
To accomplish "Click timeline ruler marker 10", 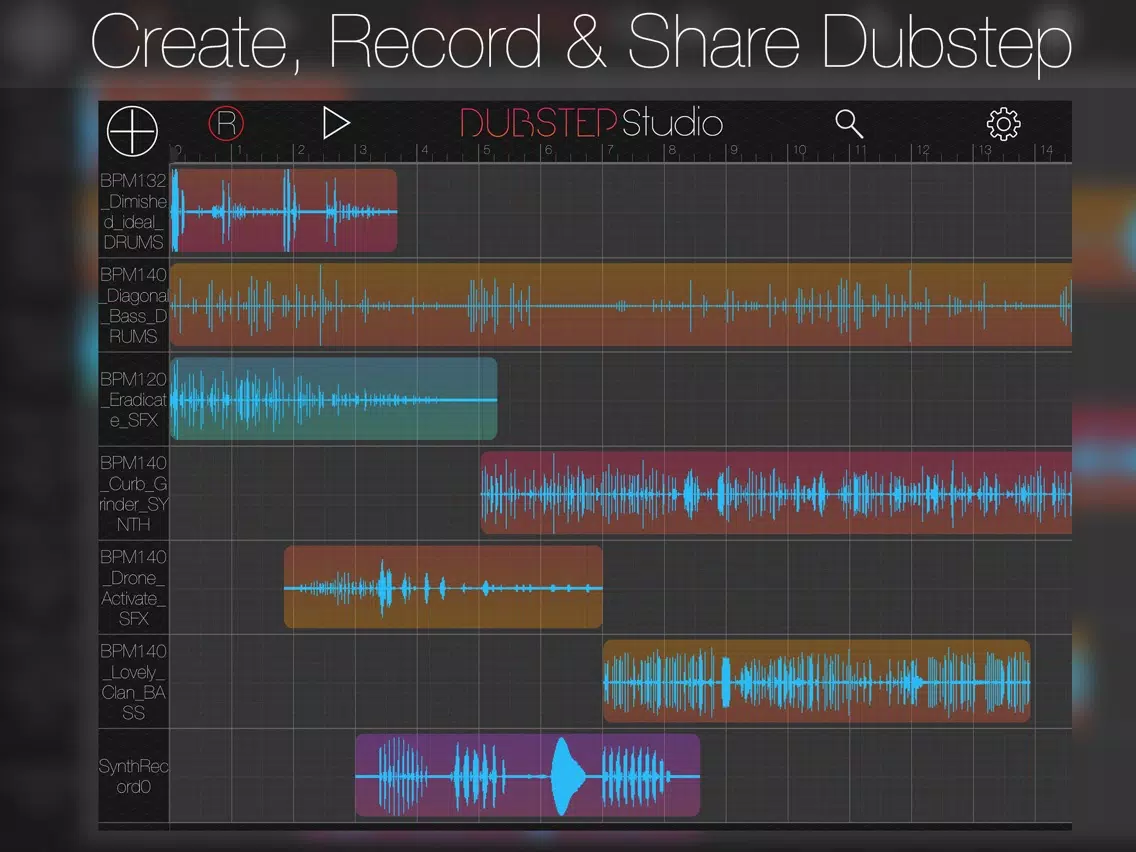I will [798, 150].
